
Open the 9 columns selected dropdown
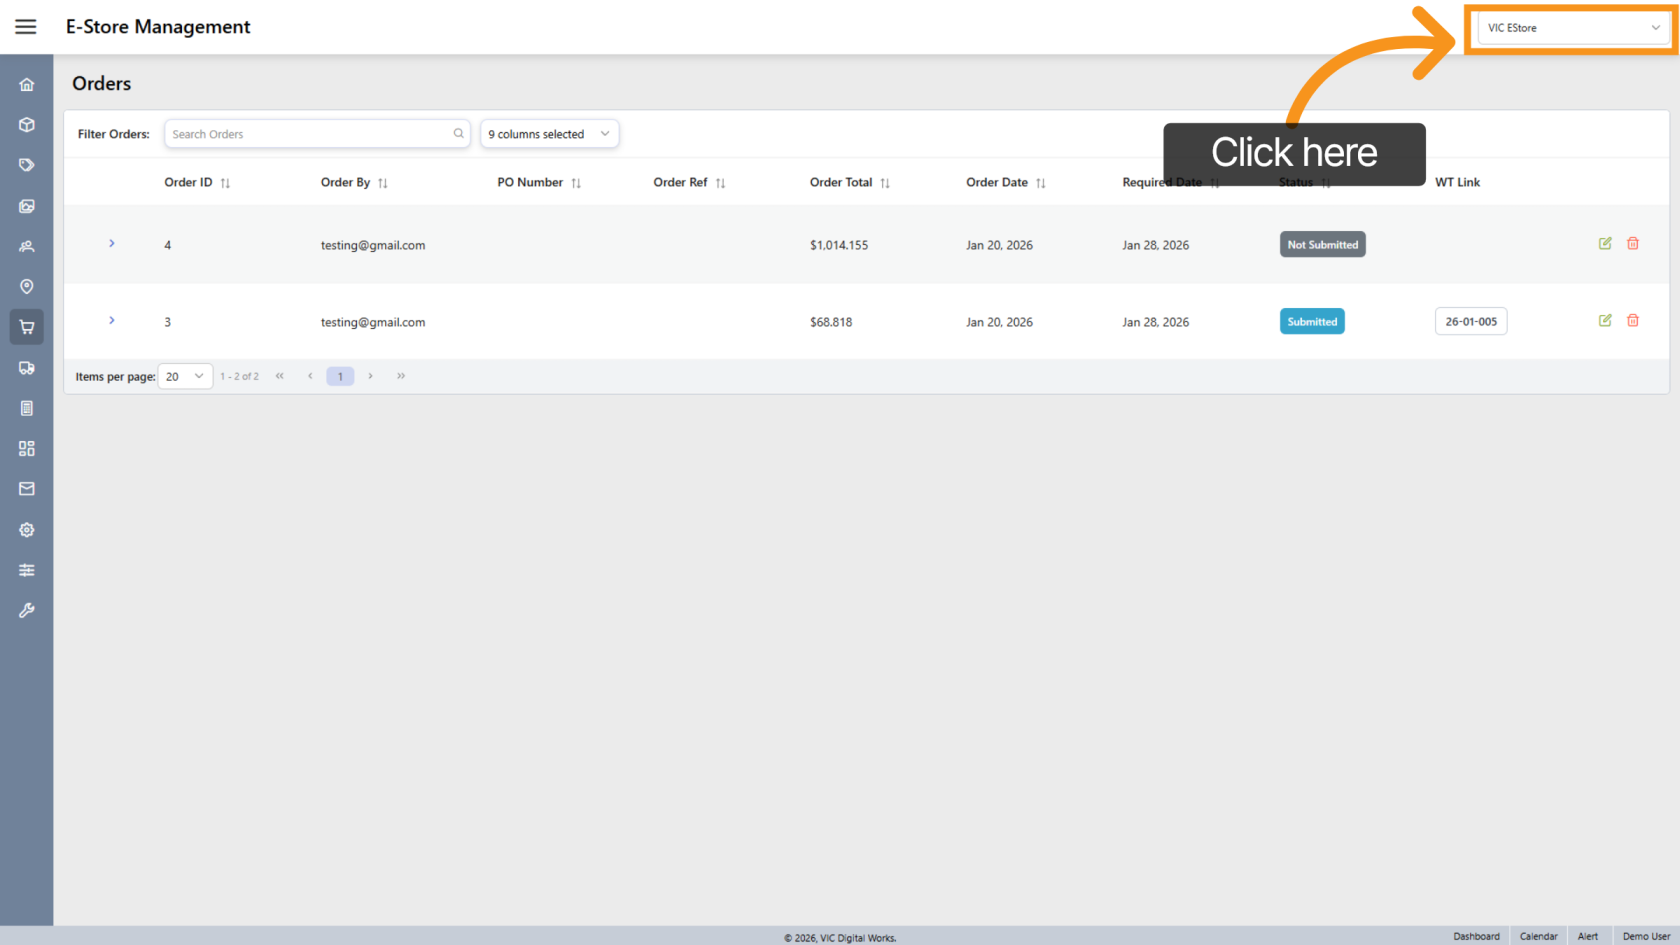549,134
